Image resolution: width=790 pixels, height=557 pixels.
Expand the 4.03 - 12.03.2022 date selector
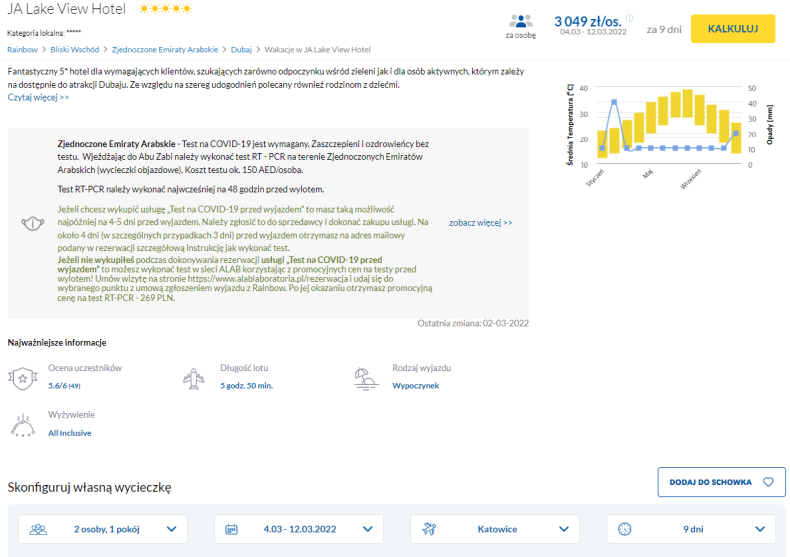click(x=299, y=529)
